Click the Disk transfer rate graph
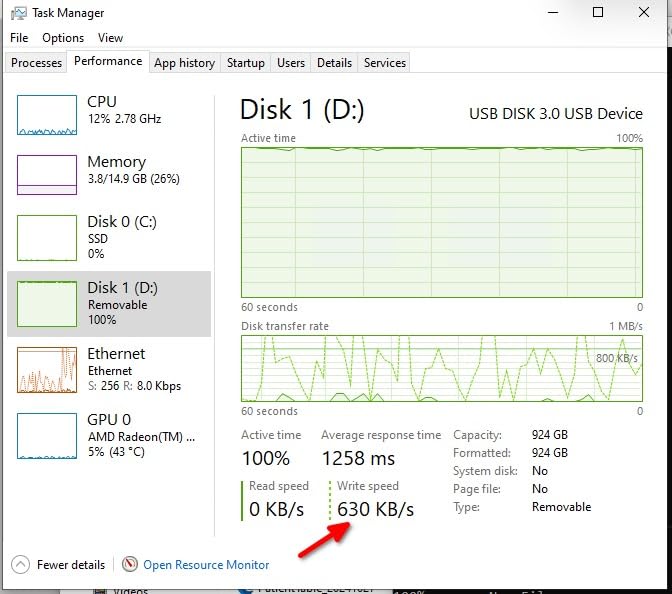This screenshot has height=594, width=672. 442,369
